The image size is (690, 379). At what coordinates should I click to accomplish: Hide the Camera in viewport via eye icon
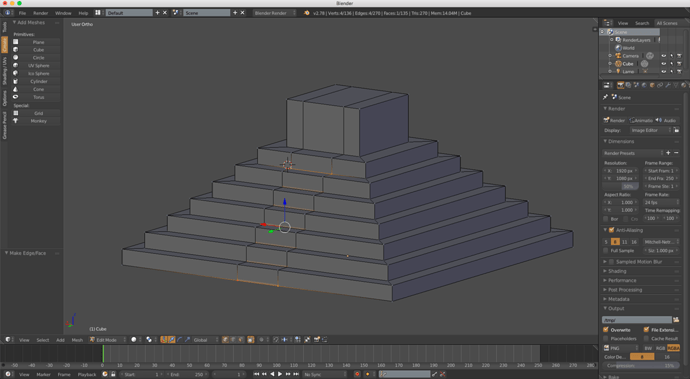point(664,56)
